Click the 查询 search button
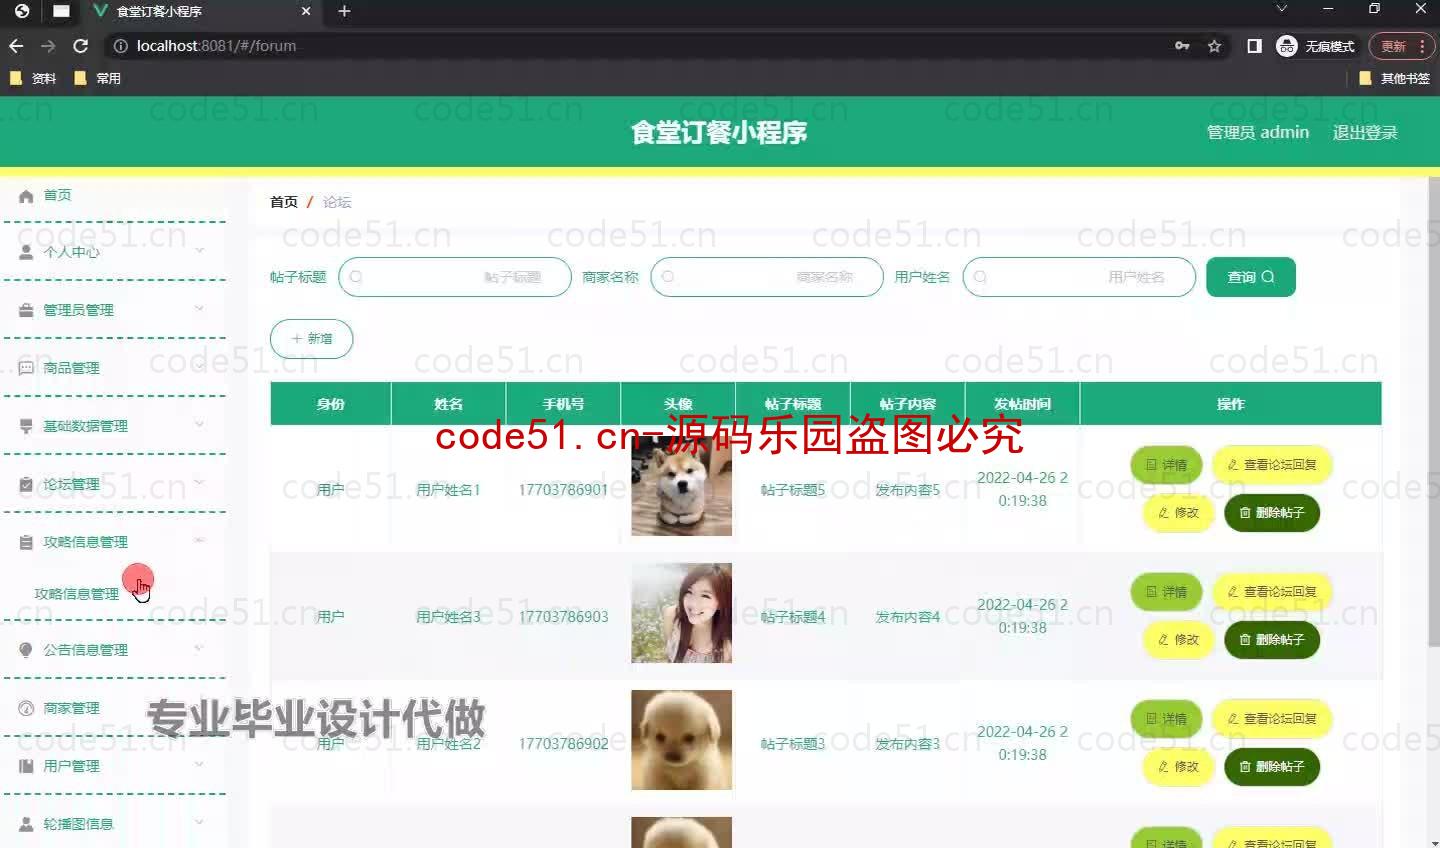 (1251, 277)
